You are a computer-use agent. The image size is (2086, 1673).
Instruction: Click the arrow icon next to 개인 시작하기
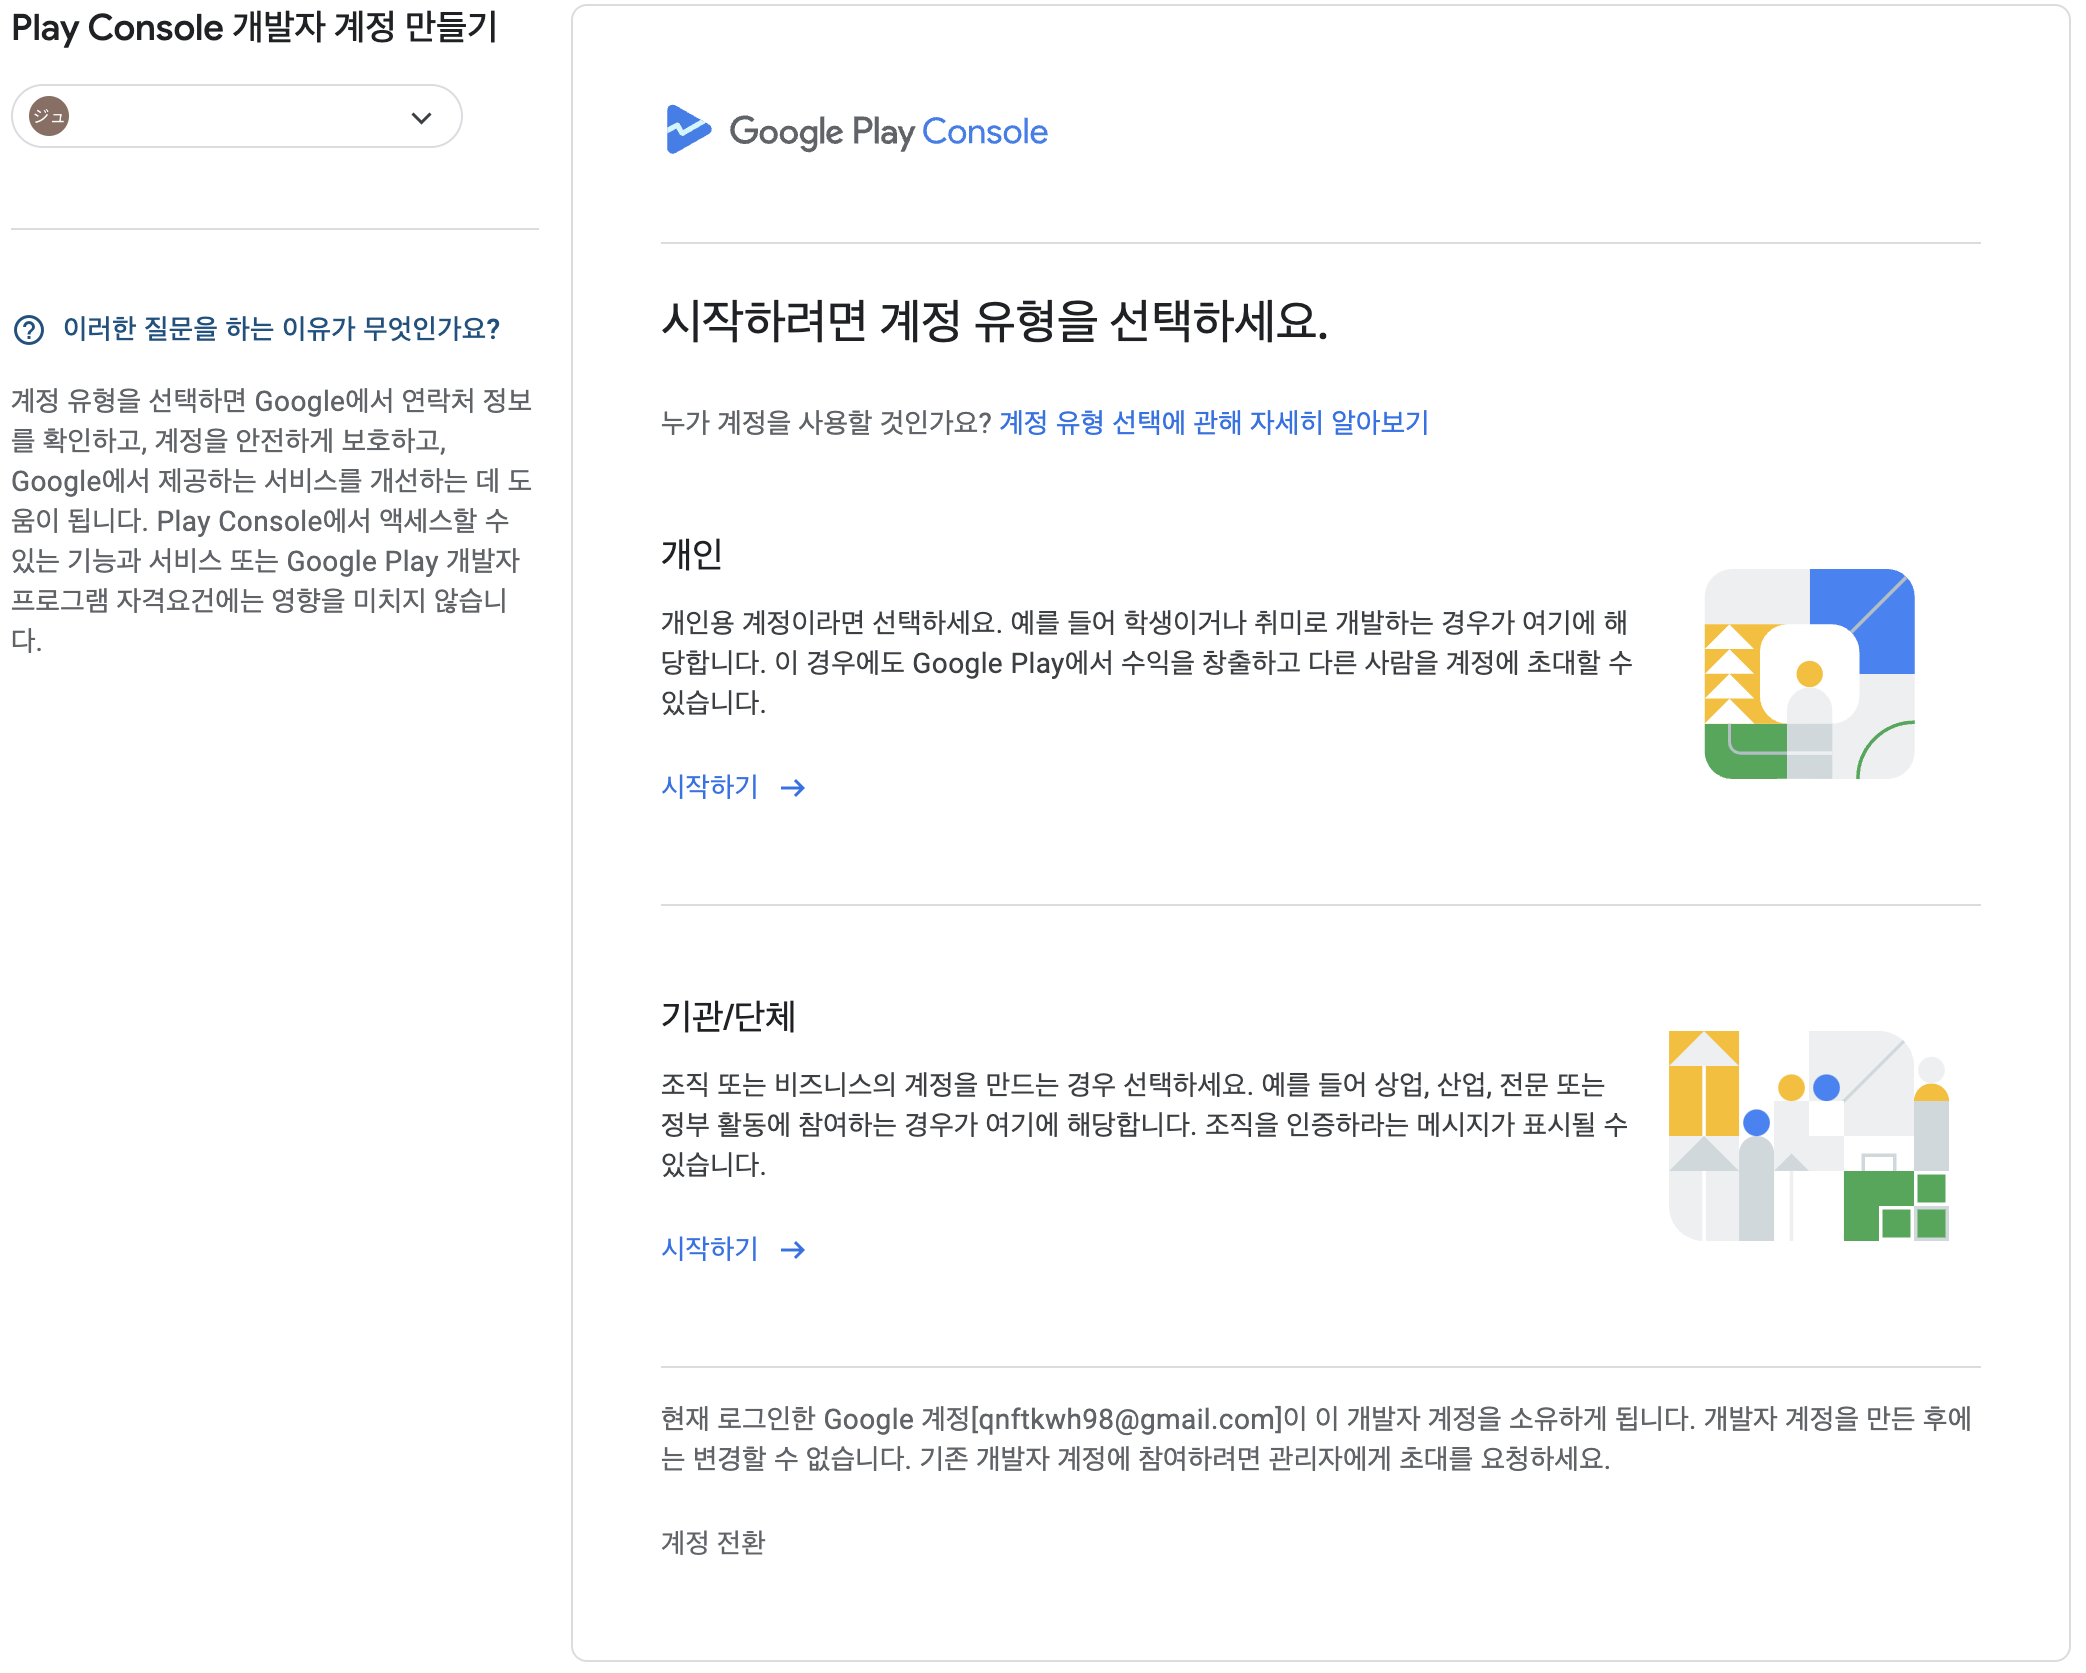pyautogui.click(x=793, y=789)
